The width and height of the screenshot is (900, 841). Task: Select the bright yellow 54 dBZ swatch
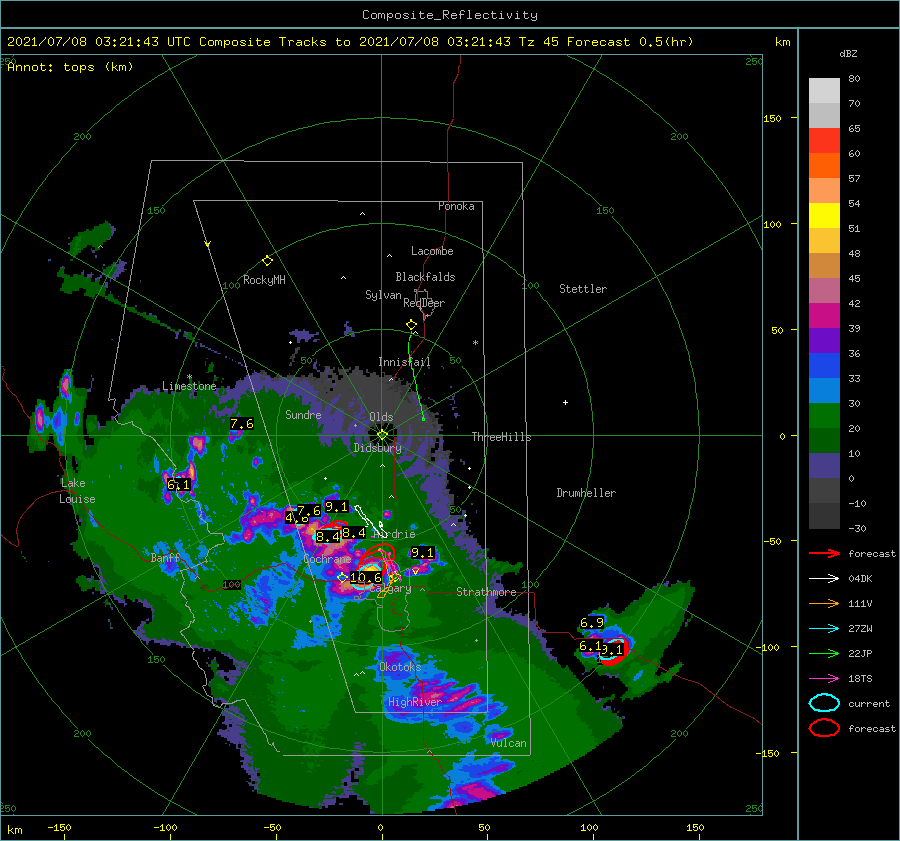tap(824, 215)
